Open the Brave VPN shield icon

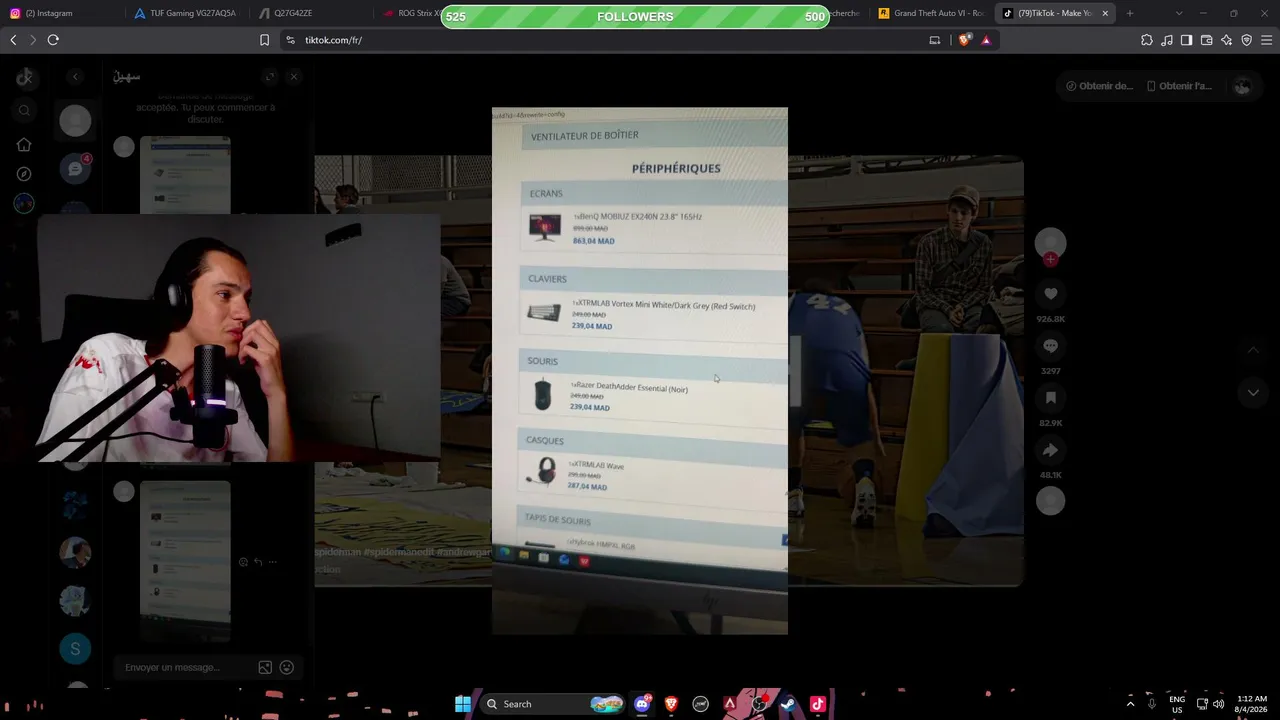1246,40
